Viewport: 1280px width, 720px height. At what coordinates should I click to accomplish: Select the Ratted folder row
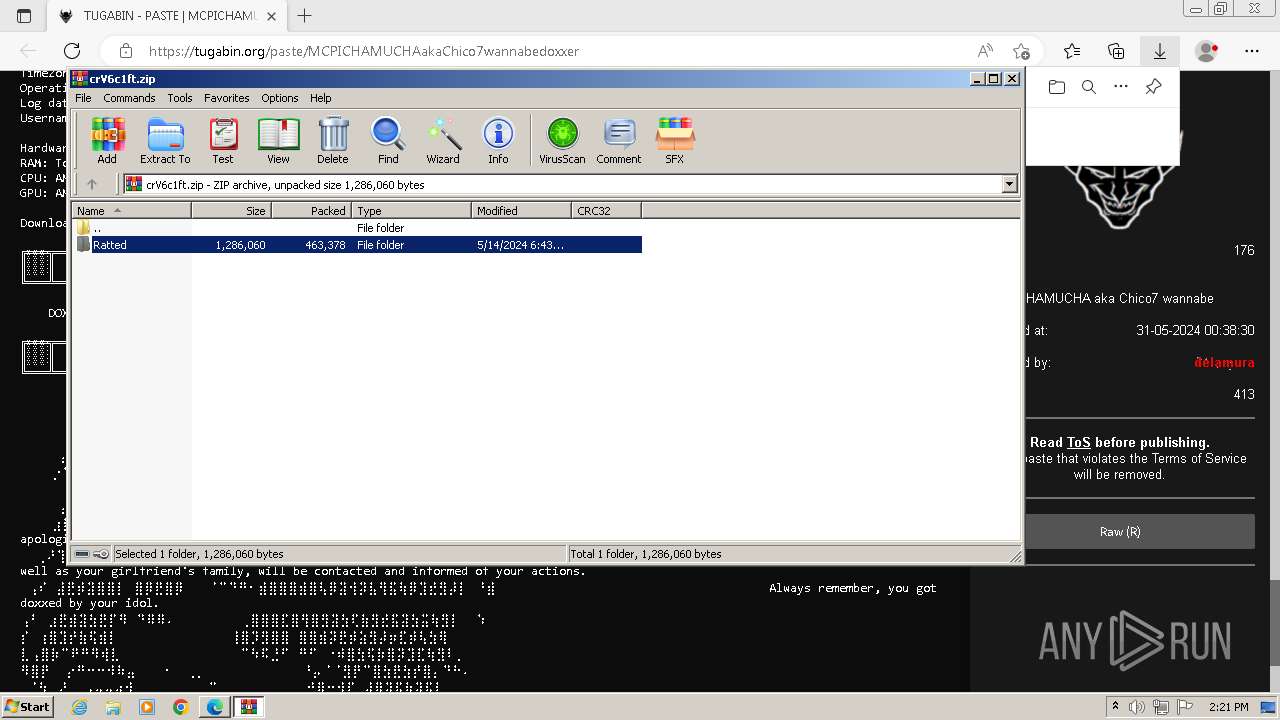point(357,245)
